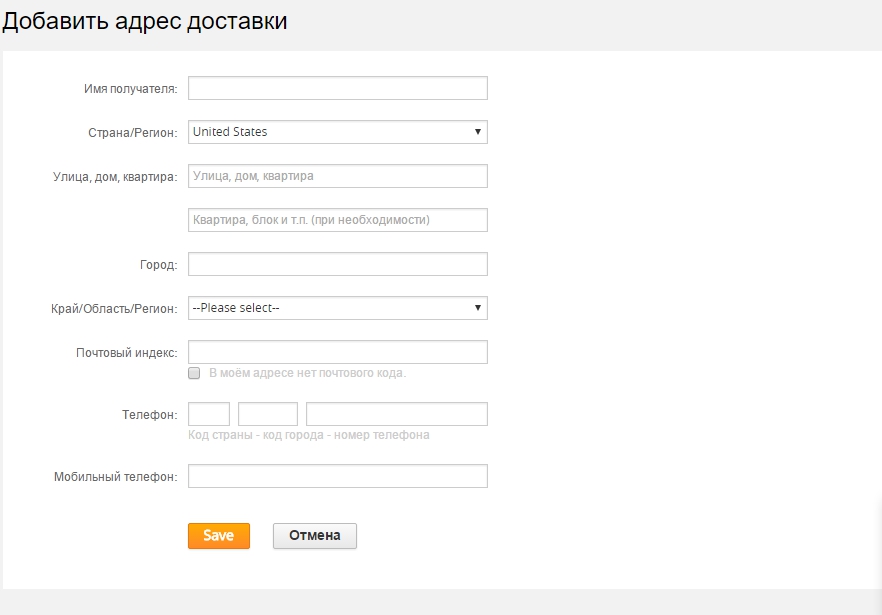Screen dimensions: 882x615
Task: Click the Почтовый индекс postal code field
Action: 337,352
